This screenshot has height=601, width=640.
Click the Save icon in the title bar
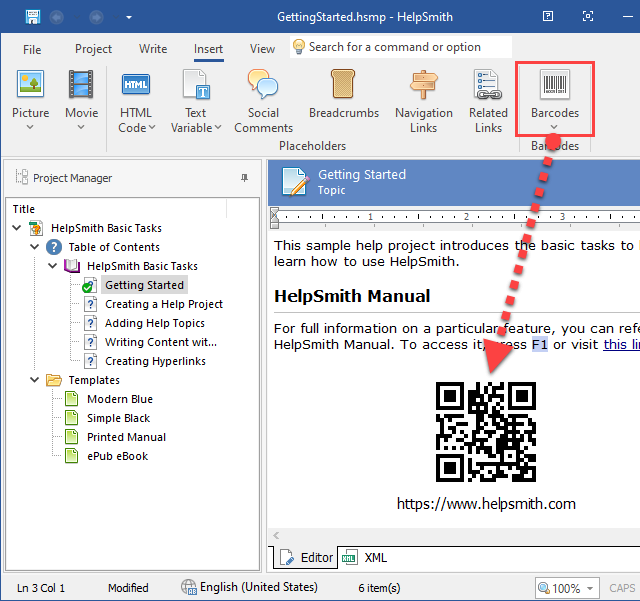point(33,17)
